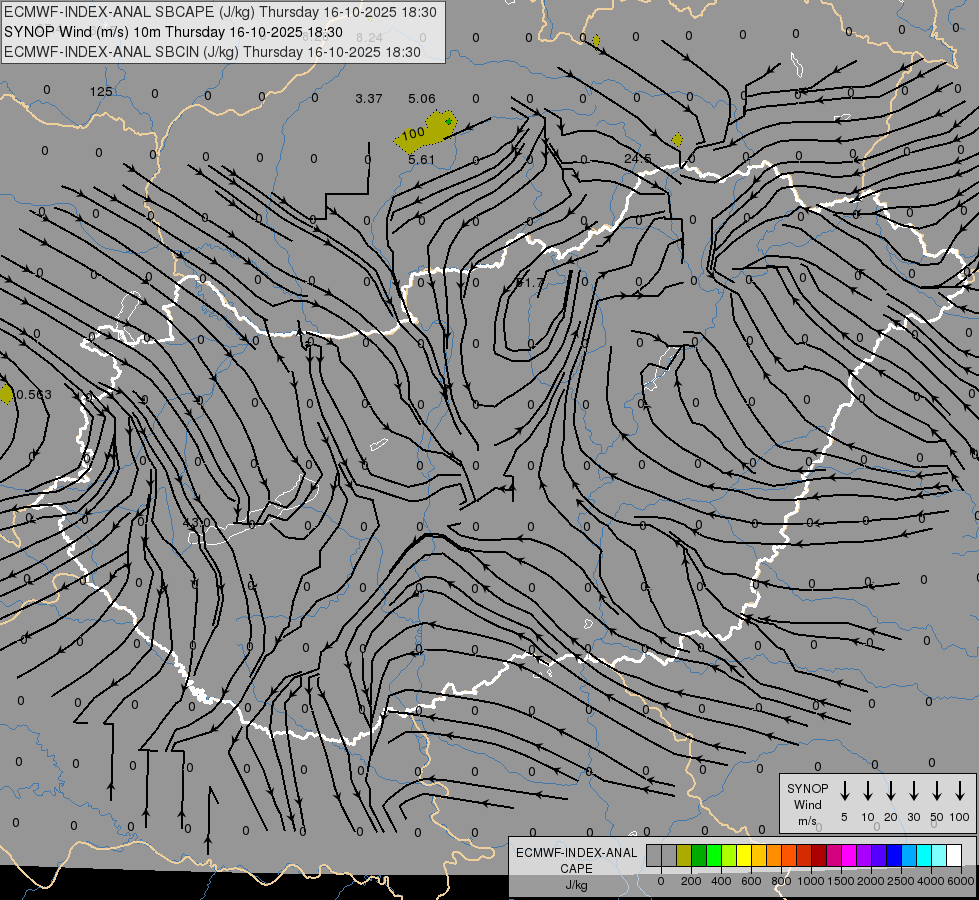Screen dimensions: 979x900
Task: Click the green dot on the 100 patch
Action: (x=448, y=121)
